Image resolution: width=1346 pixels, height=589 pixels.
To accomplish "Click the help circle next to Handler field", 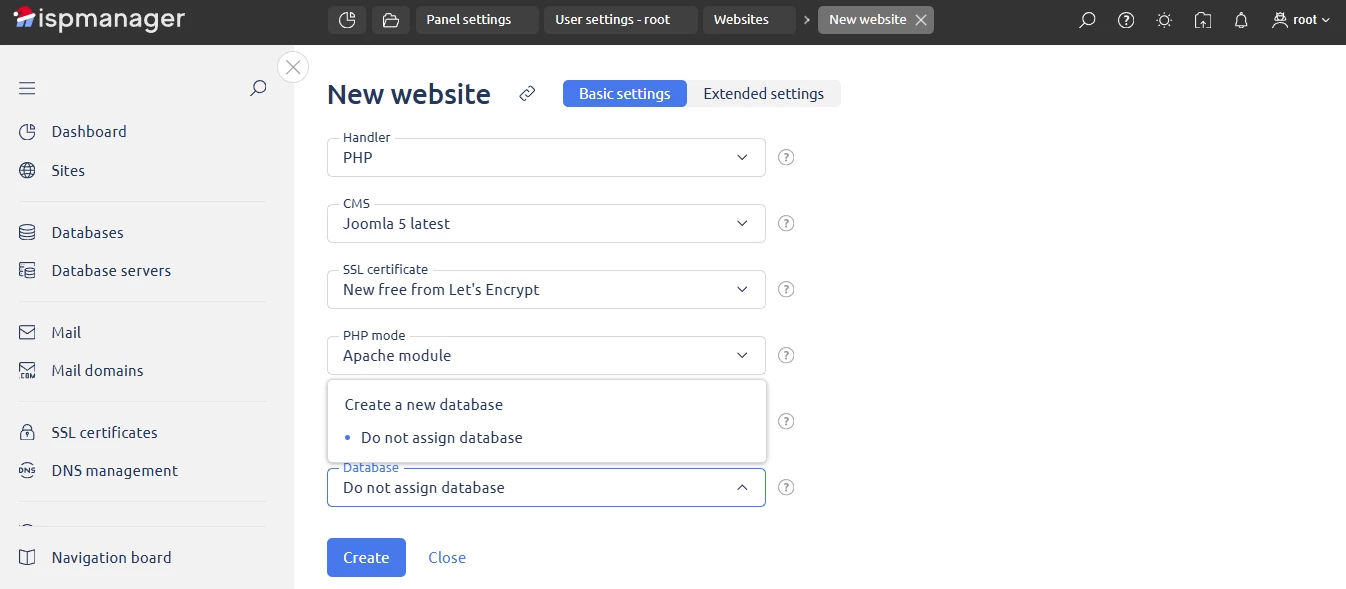I will click(786, 157).
